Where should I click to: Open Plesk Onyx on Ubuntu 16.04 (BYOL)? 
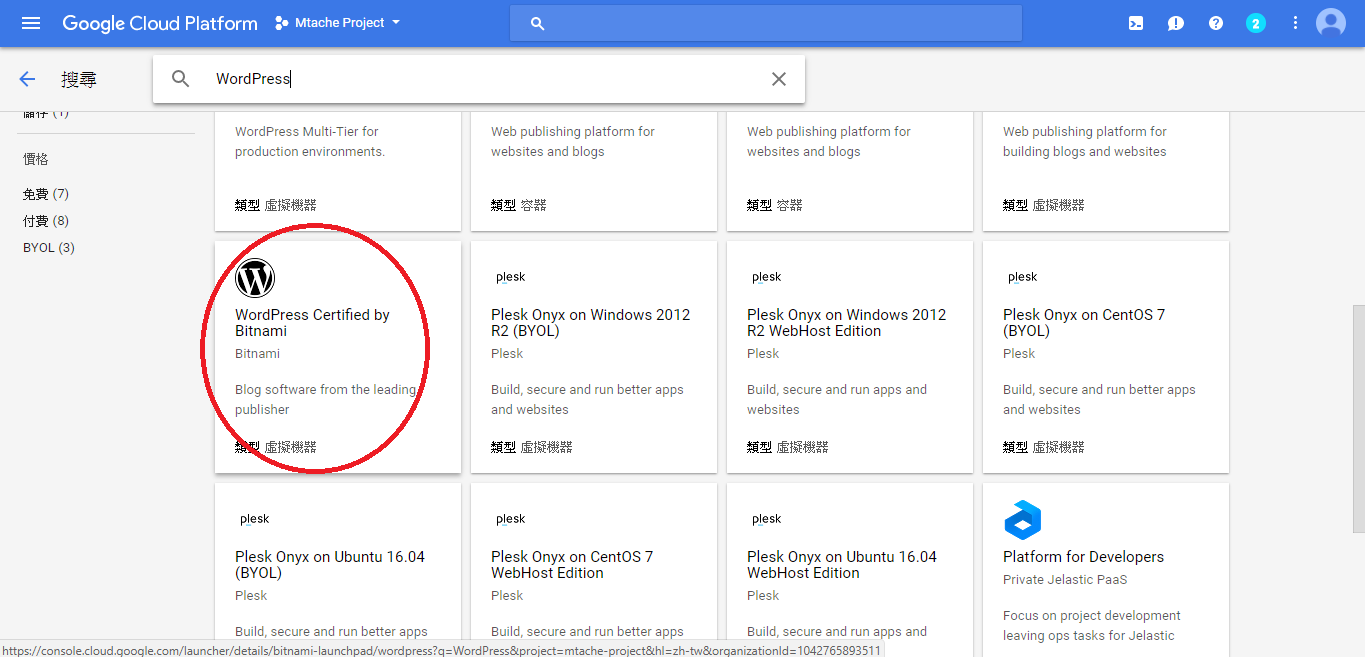click(330, 565)
